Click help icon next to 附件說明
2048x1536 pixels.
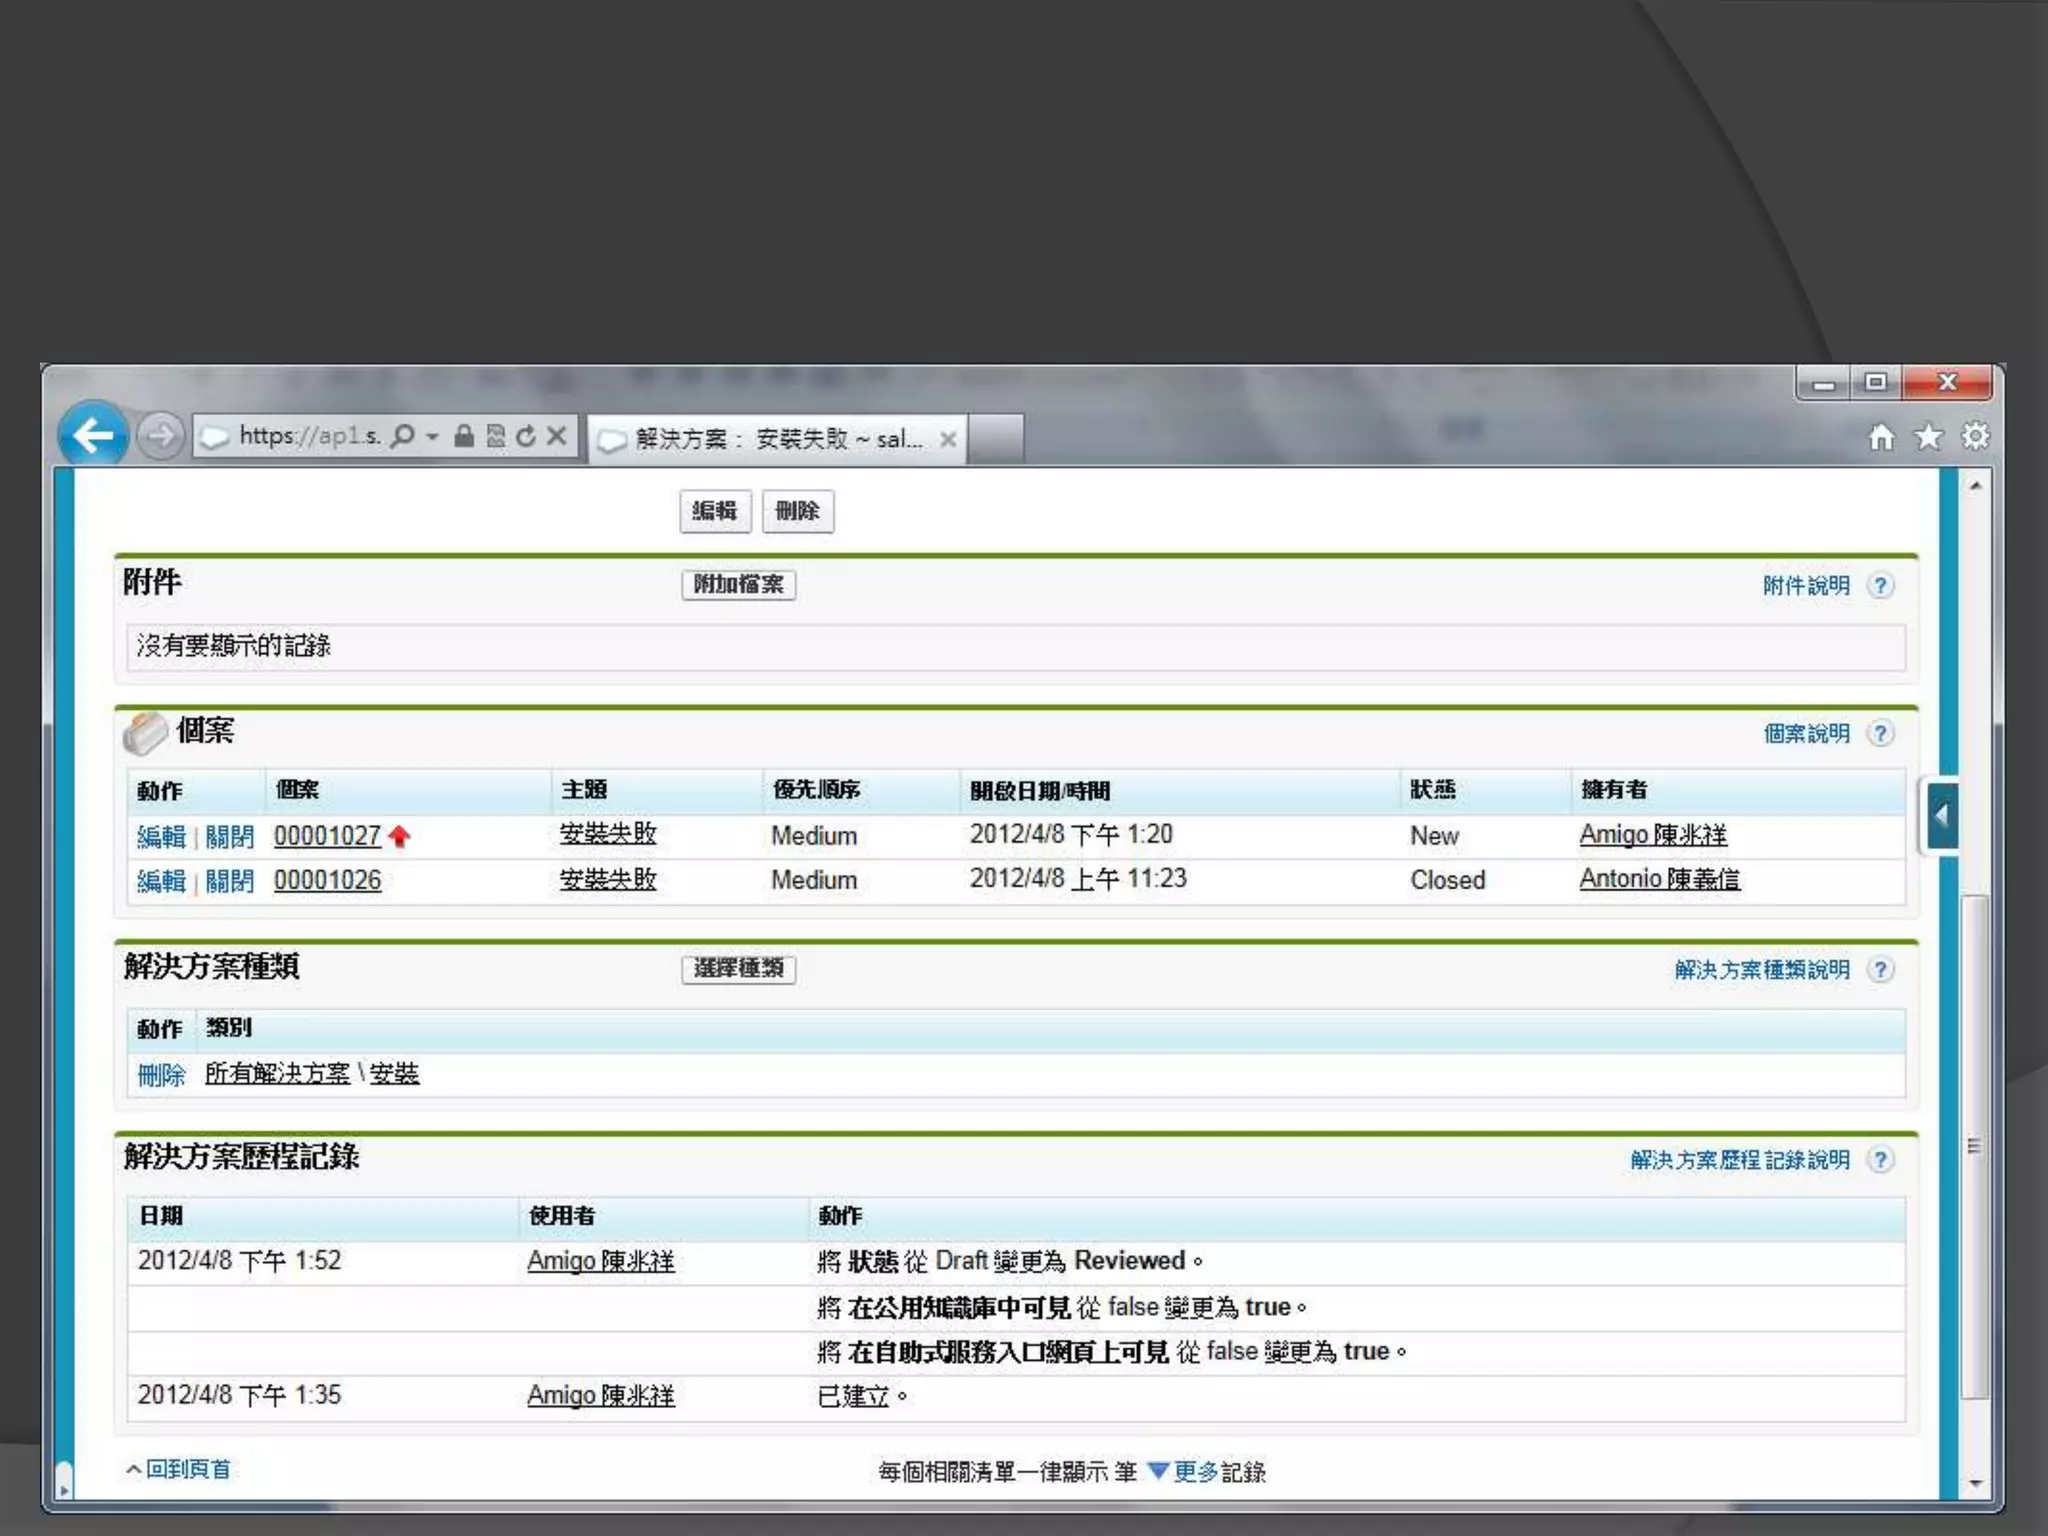pos(1881,586)
